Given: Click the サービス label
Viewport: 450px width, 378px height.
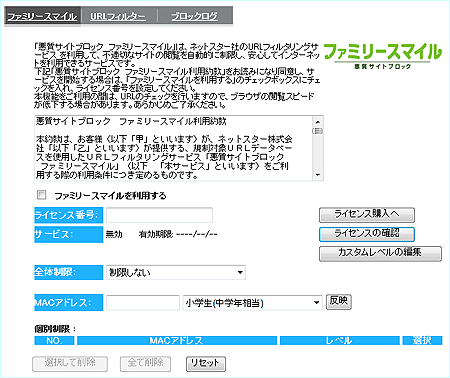Looking at the screenshot, I should (69, 234).
